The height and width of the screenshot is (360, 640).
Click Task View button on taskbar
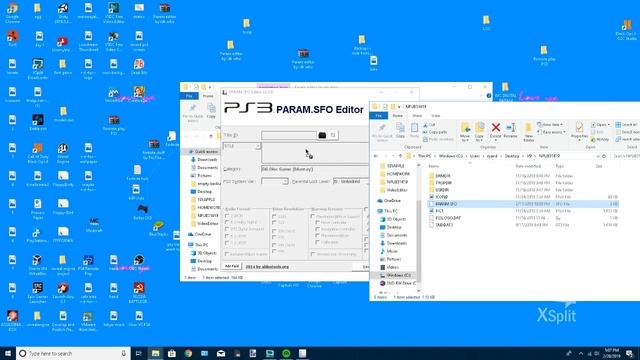point(138,353)
